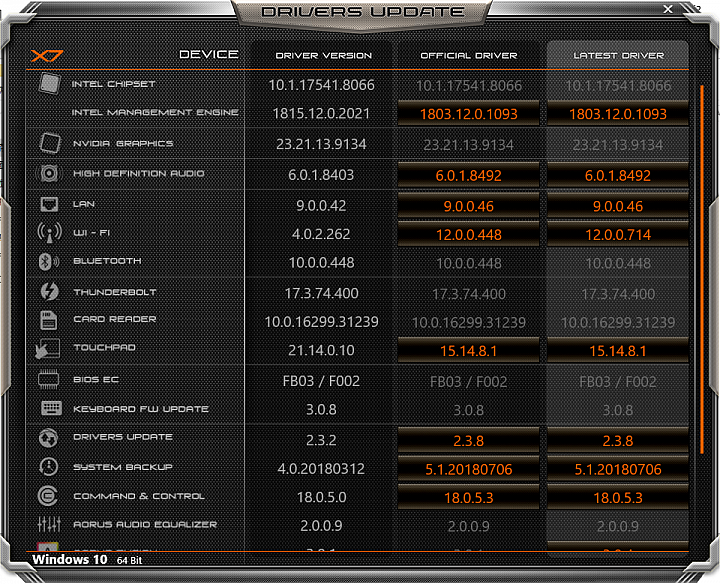Select the Driver Version column header
Image resolution: width=720 pixels, height=584 pixels.
323,56
